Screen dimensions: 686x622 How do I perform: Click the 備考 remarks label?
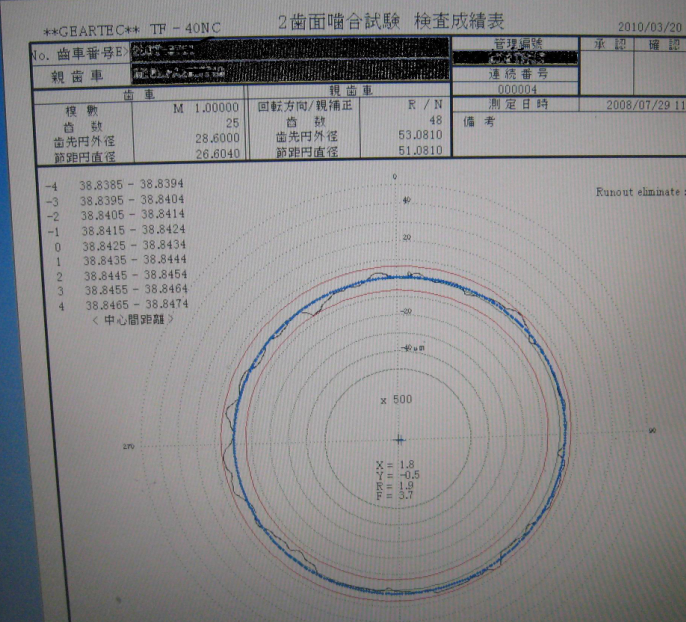click(479, 122)
